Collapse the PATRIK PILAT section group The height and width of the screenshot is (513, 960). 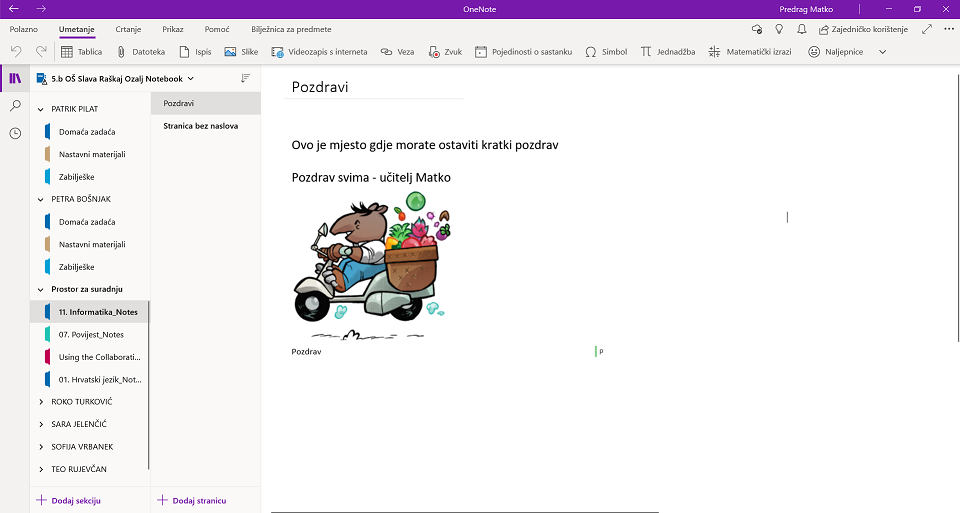41,109
